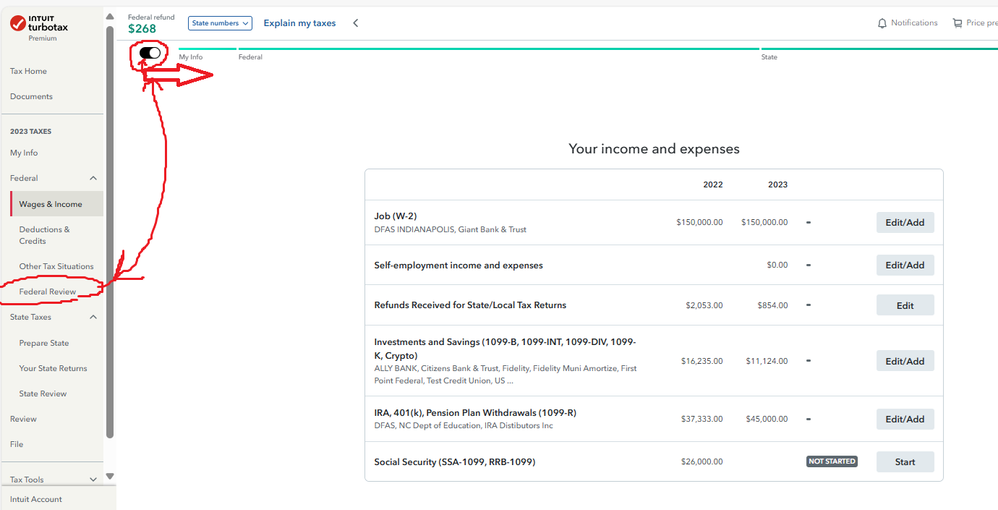The width and height of the screenshot is (998, 510).
Task: Click IRA, 401(k), Pension Plan Withdrawals title
Action: [x=475, y=413]
